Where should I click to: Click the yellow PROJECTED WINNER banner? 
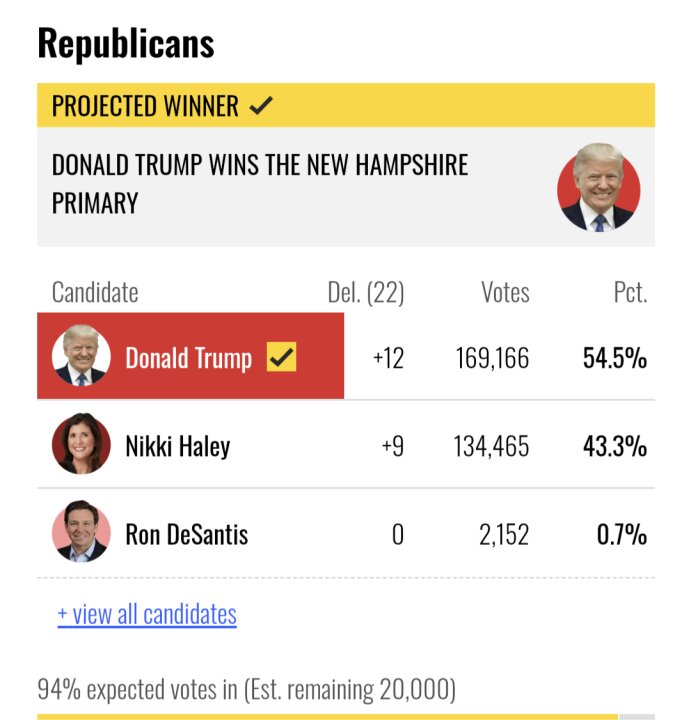(x=346, y=105)
